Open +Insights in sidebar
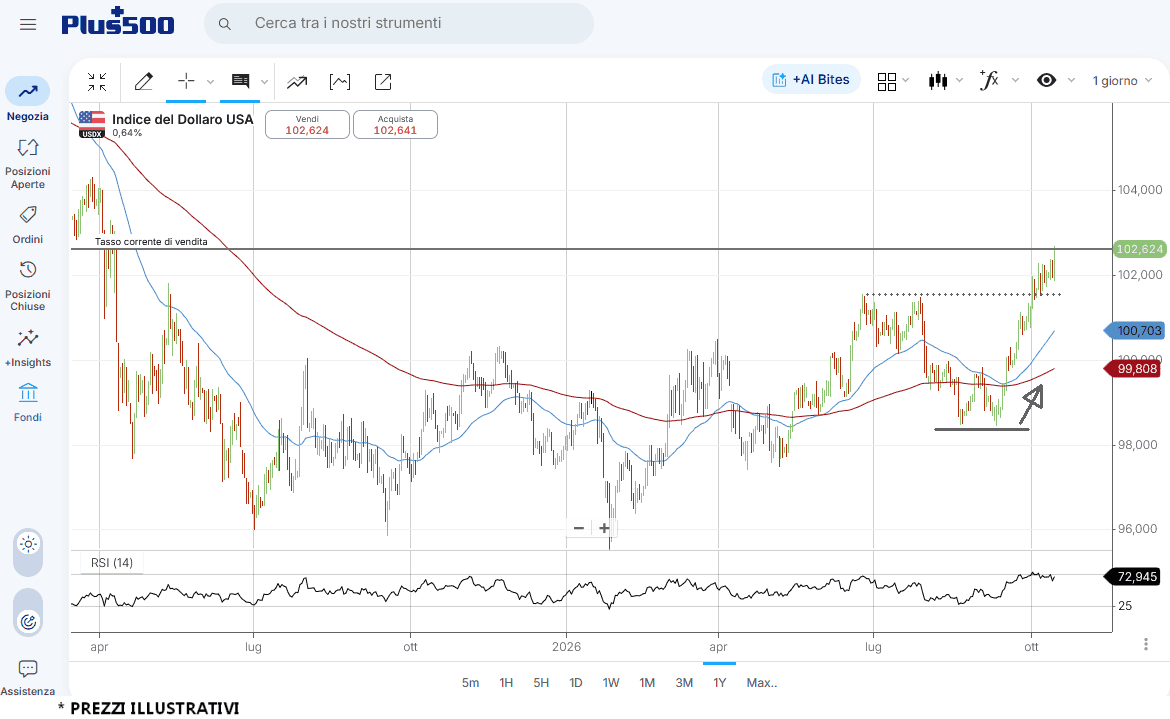This screenshot has width=1170, height=719. point(28,348)
